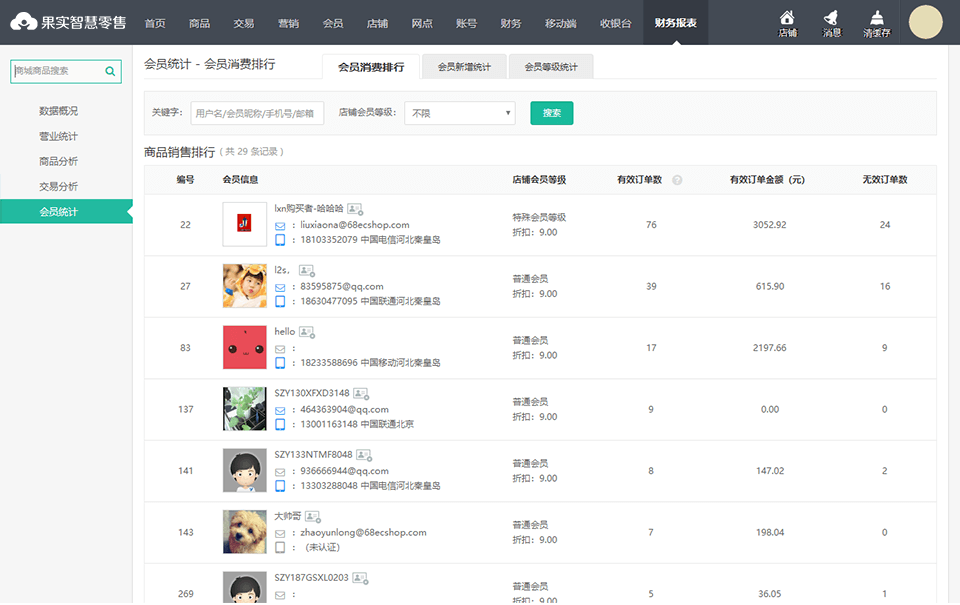960x605 pixels.
Task: Click the search magnifier in sidebar
Action: click(110, 71)
